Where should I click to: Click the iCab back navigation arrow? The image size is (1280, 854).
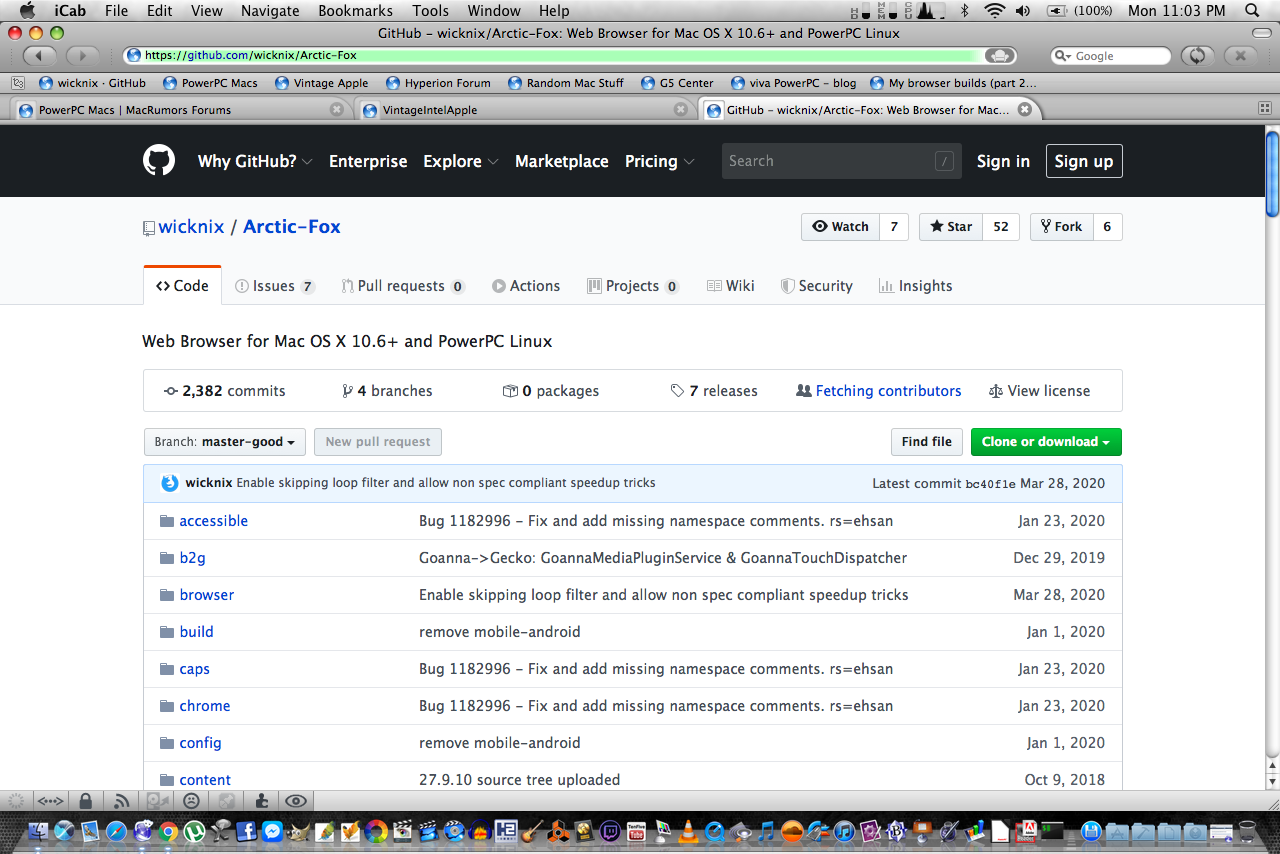[39, 56]
